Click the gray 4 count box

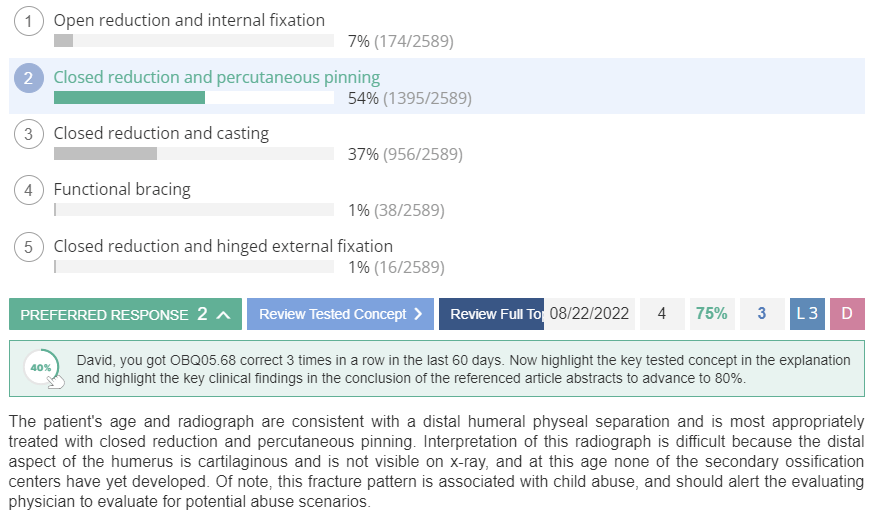(662, 314)
